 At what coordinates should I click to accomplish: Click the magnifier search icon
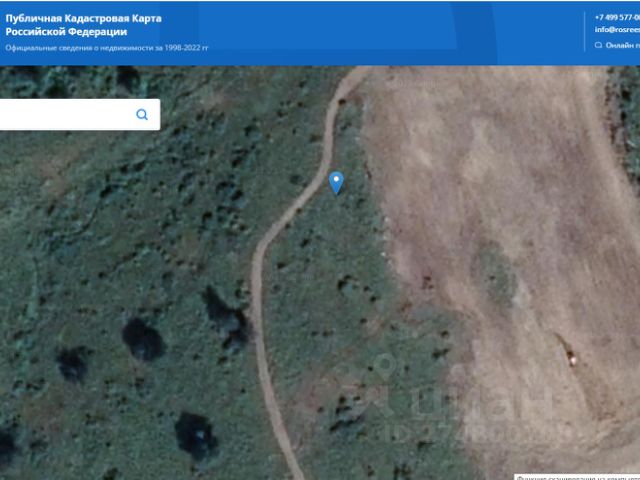tap(142, 115)
